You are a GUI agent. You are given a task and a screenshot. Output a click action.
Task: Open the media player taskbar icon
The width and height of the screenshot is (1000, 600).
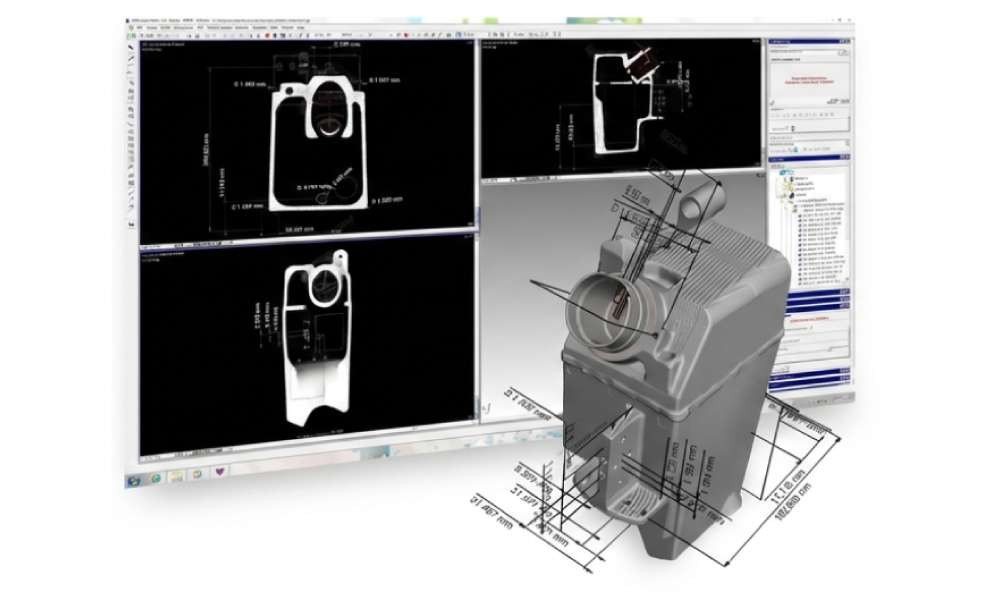coord(198,473)
